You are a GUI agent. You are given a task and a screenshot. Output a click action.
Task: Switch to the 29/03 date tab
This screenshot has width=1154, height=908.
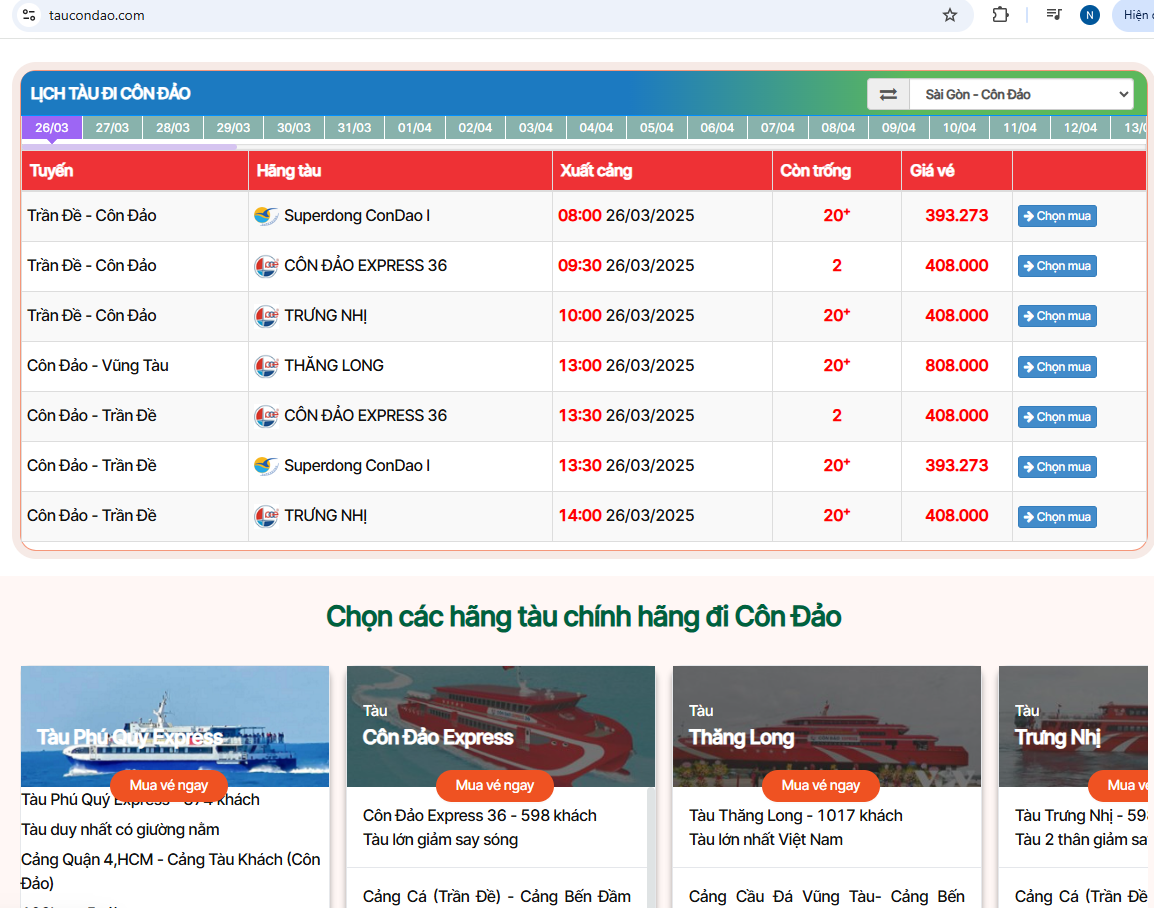[x=233, y=127]
